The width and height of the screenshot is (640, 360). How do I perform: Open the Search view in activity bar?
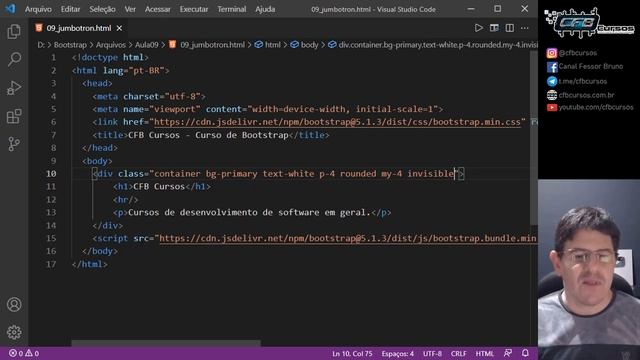tap(14, 60)
